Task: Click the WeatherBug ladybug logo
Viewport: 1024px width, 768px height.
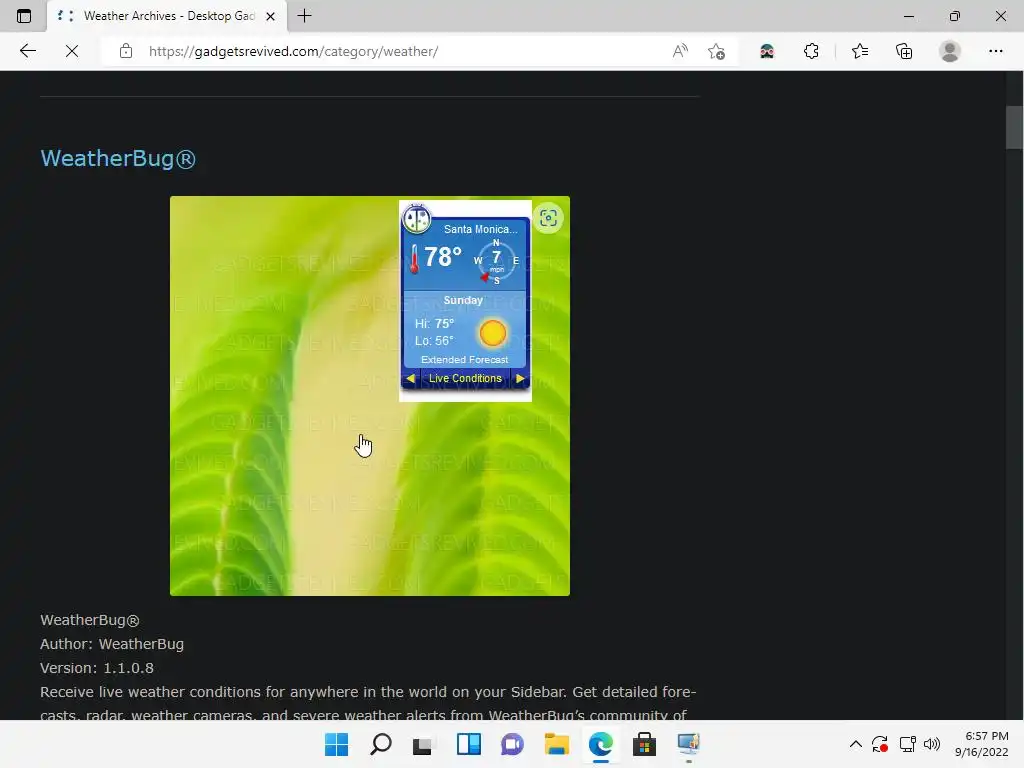Action: [x=416, y=218]
